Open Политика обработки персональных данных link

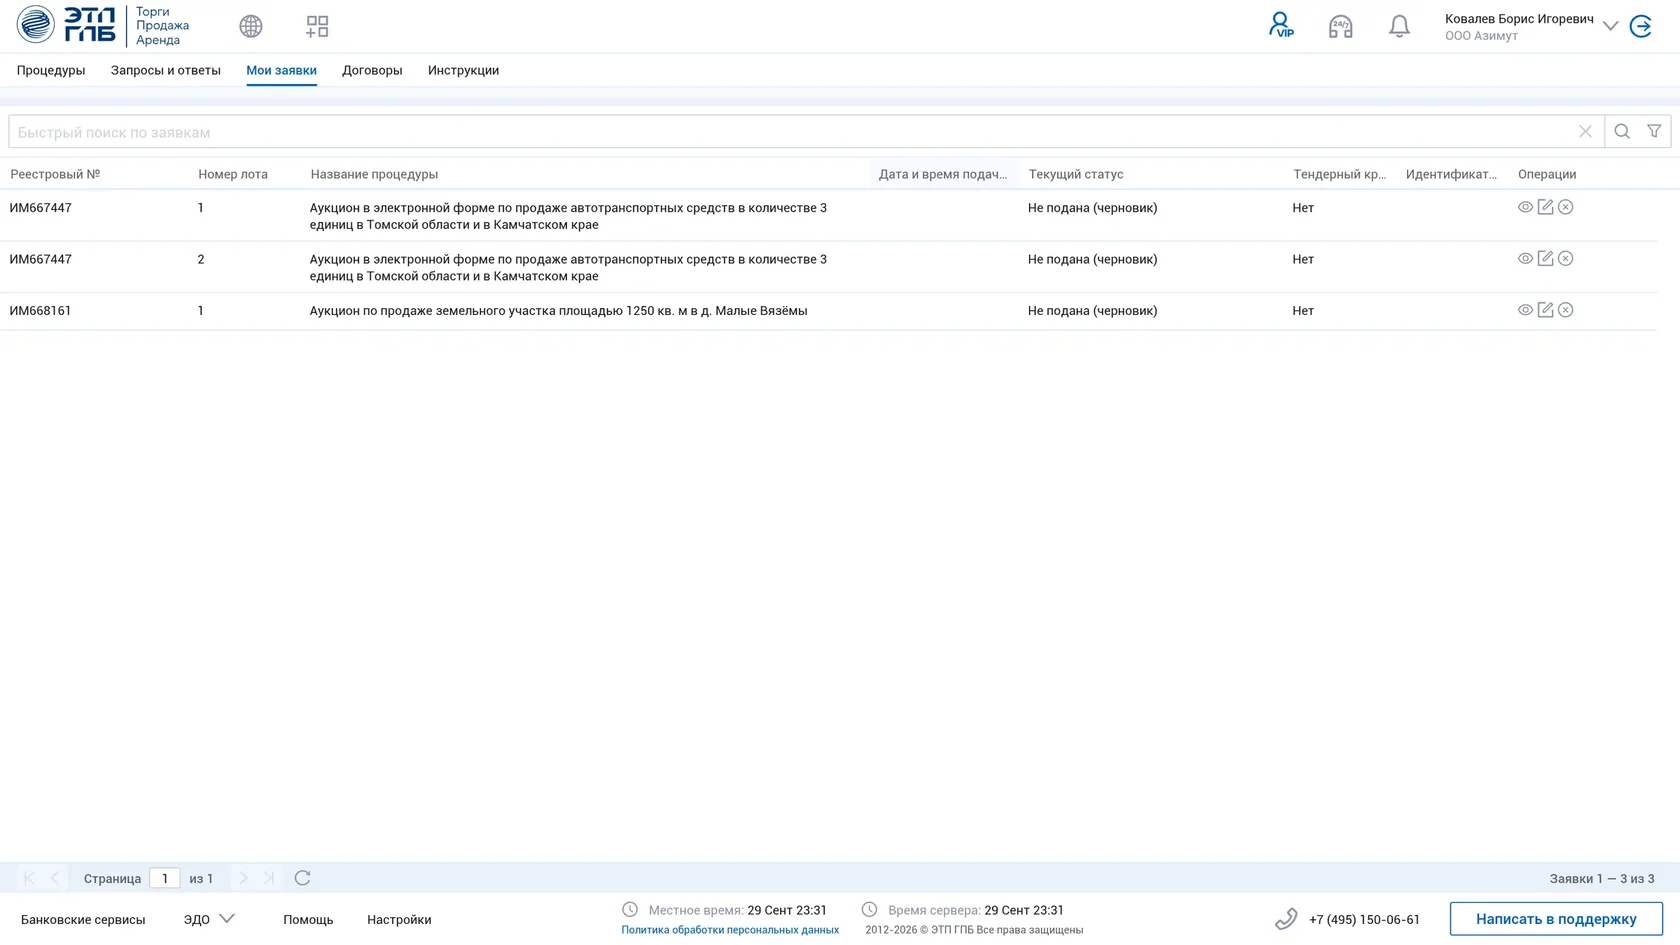pyautogui.click(x=730, y=930)
